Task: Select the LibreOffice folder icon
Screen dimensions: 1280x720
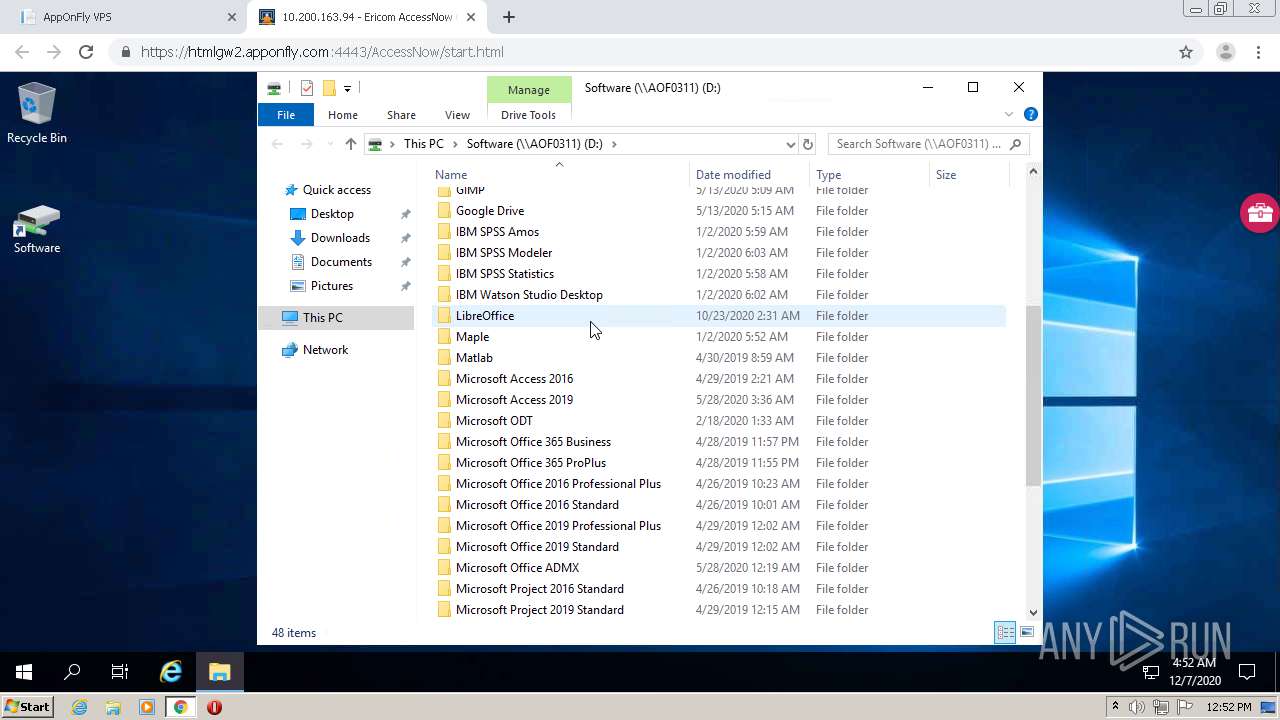Action: point(444,316)
